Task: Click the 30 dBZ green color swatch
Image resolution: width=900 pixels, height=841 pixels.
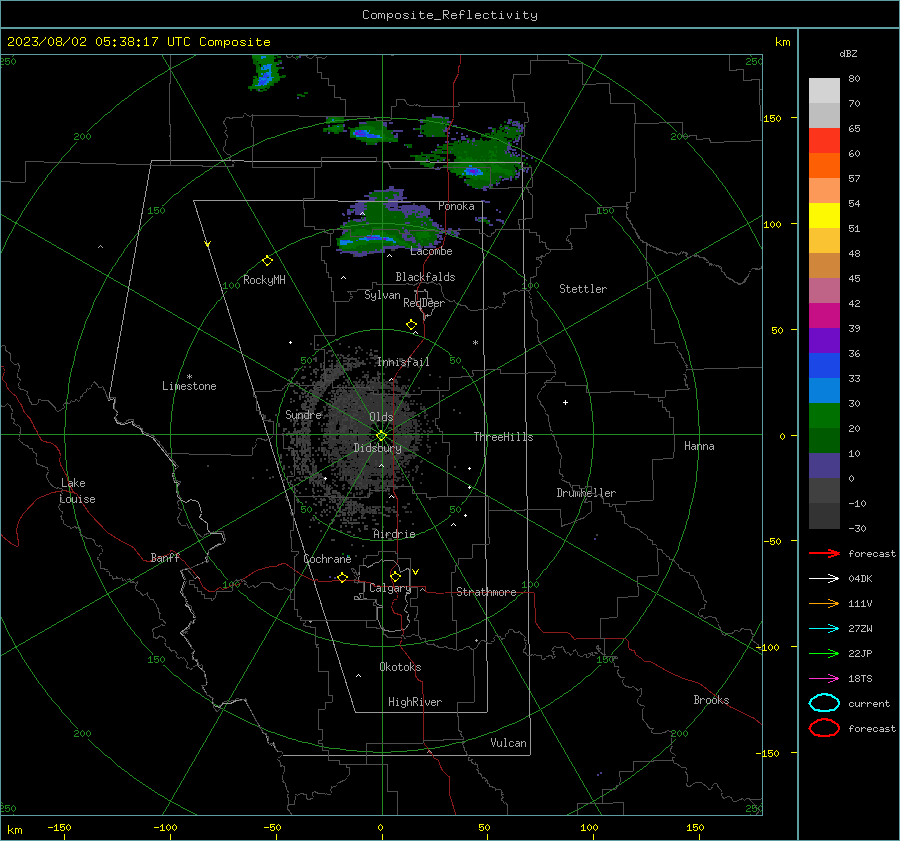Action: (824, 416)
